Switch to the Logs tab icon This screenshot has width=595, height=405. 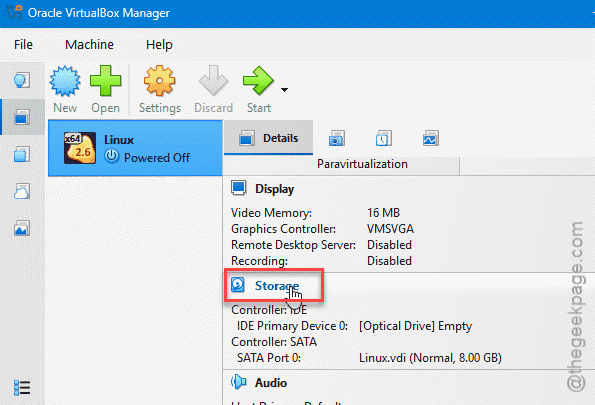click(384, 139)
